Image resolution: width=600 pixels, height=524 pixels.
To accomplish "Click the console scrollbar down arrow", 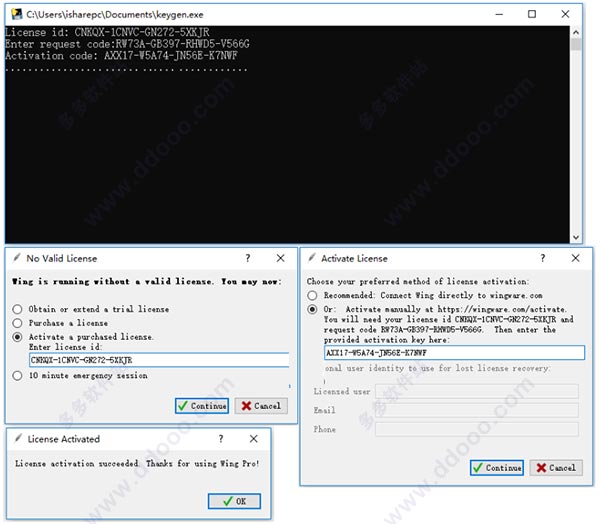I will click(x=576, y=238).
